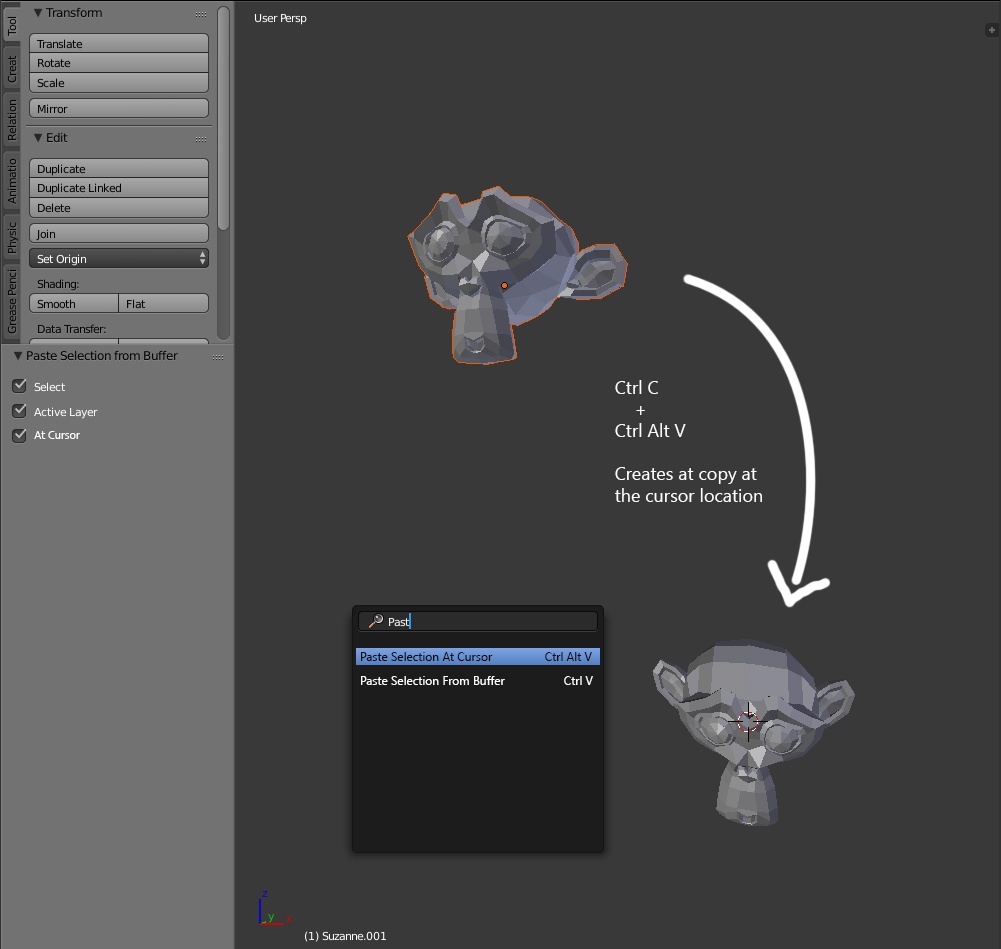Choose Paste Selection At Cursor
Image resolution: width=1001 pixels, height=949 pixels.
point(478,657)
